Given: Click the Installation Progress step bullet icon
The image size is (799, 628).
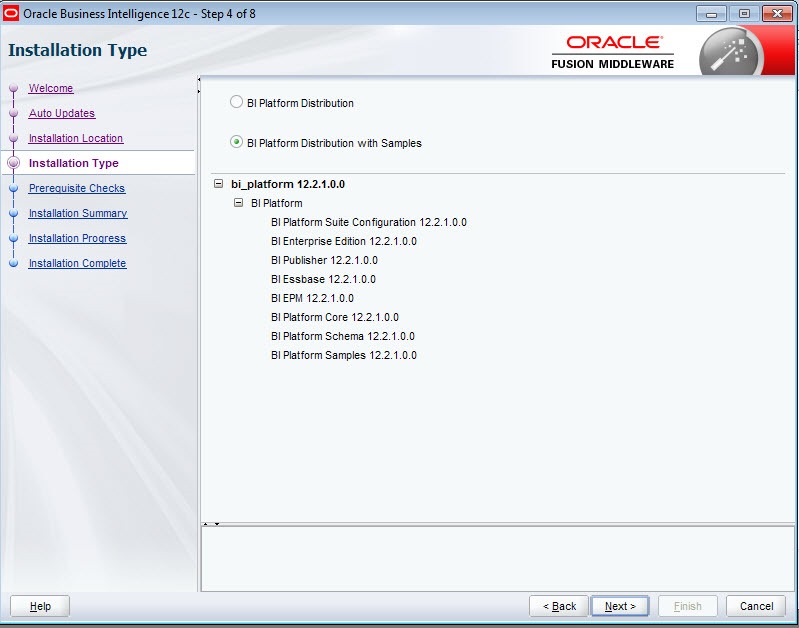Looking at the screenshot, I should coord(14,238).
